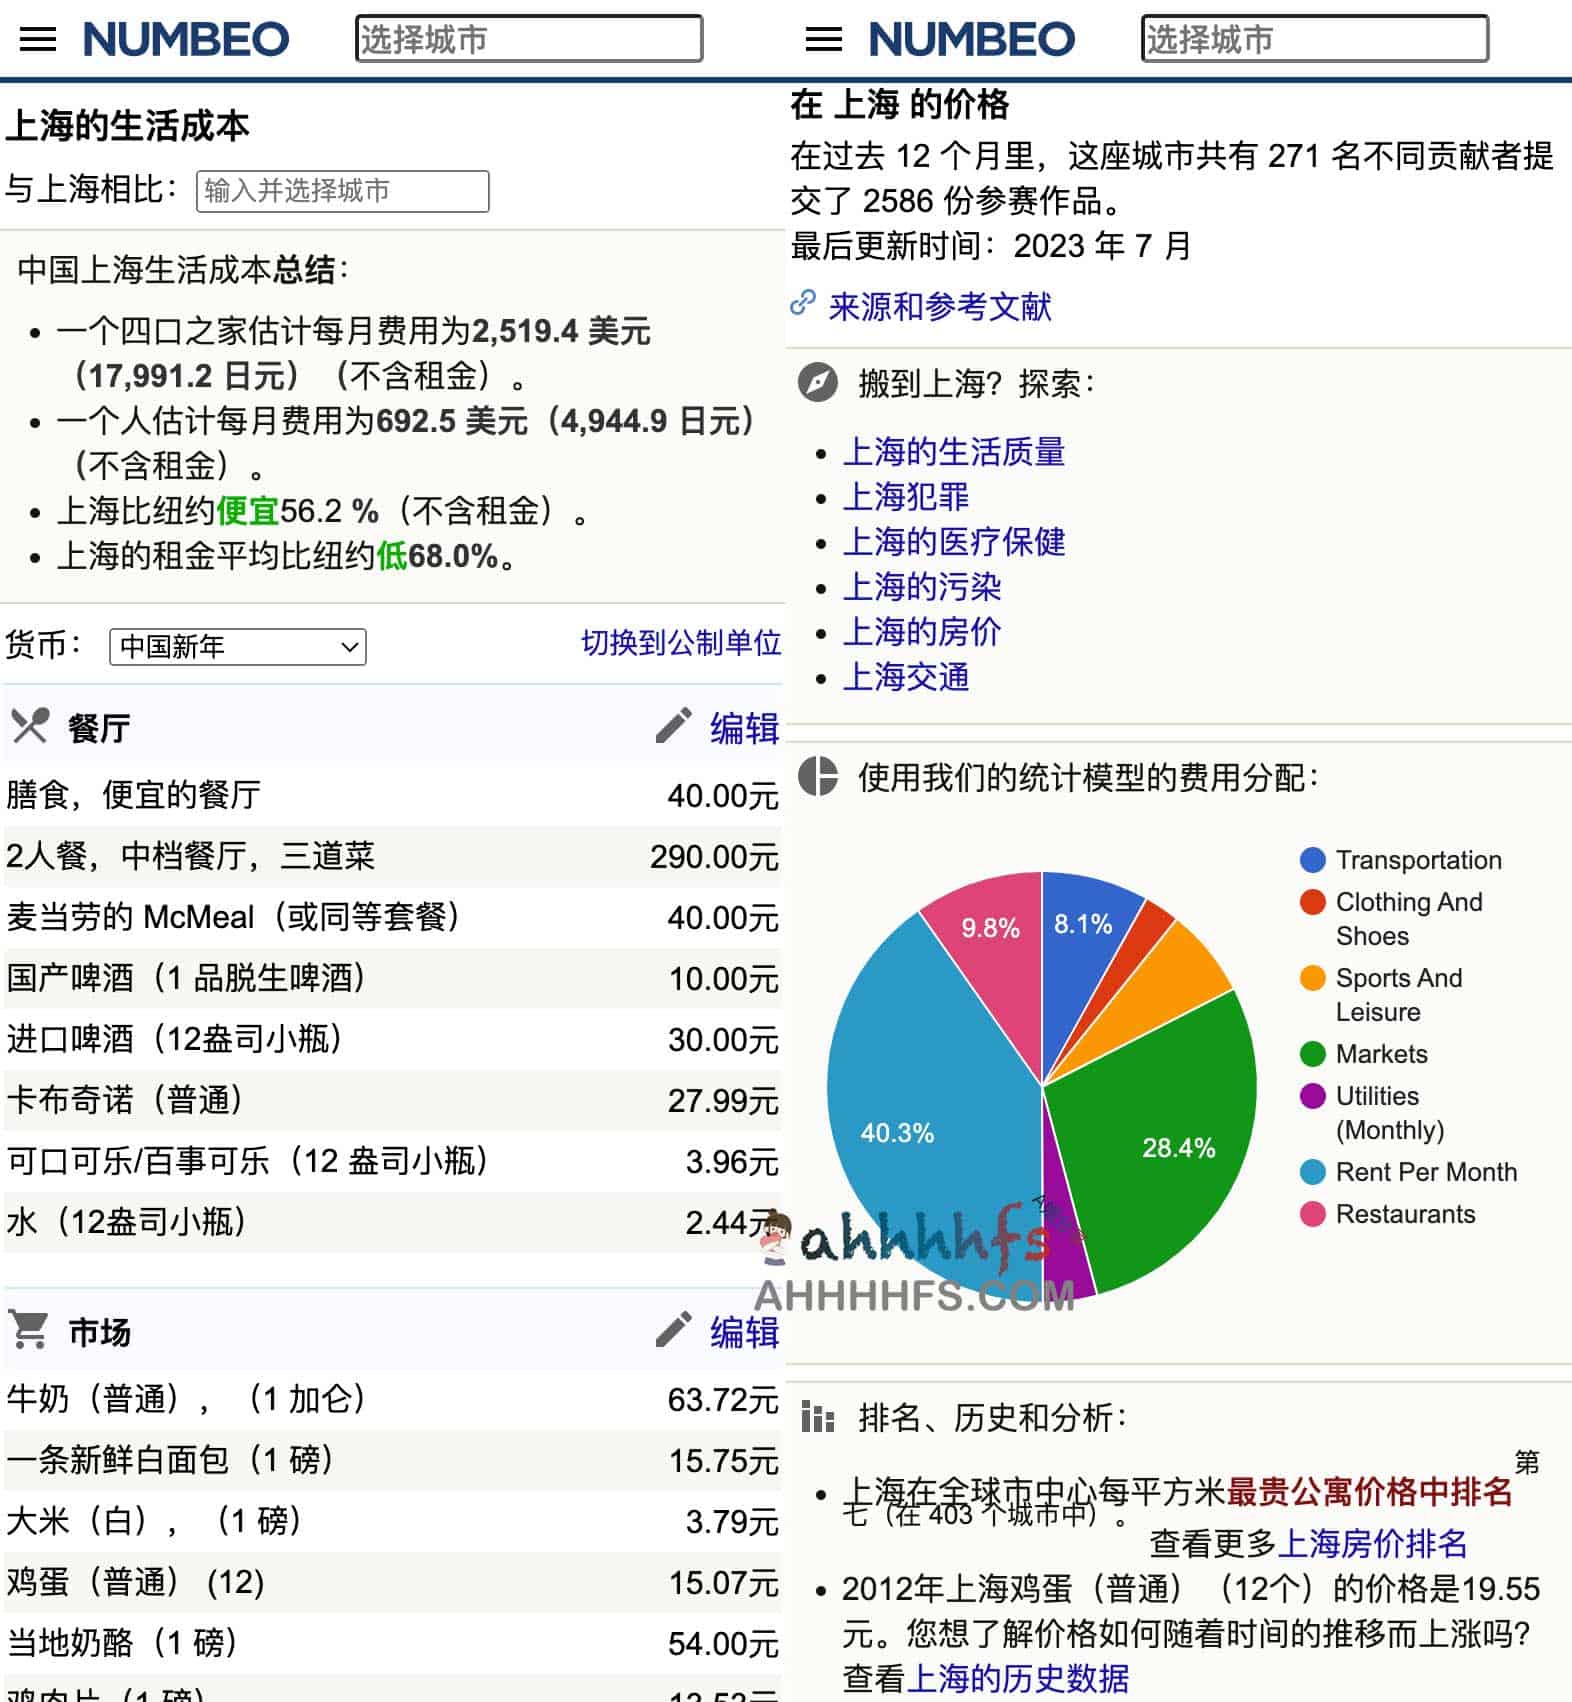Open 上海房价排名 link

tap(1372, 1543)
